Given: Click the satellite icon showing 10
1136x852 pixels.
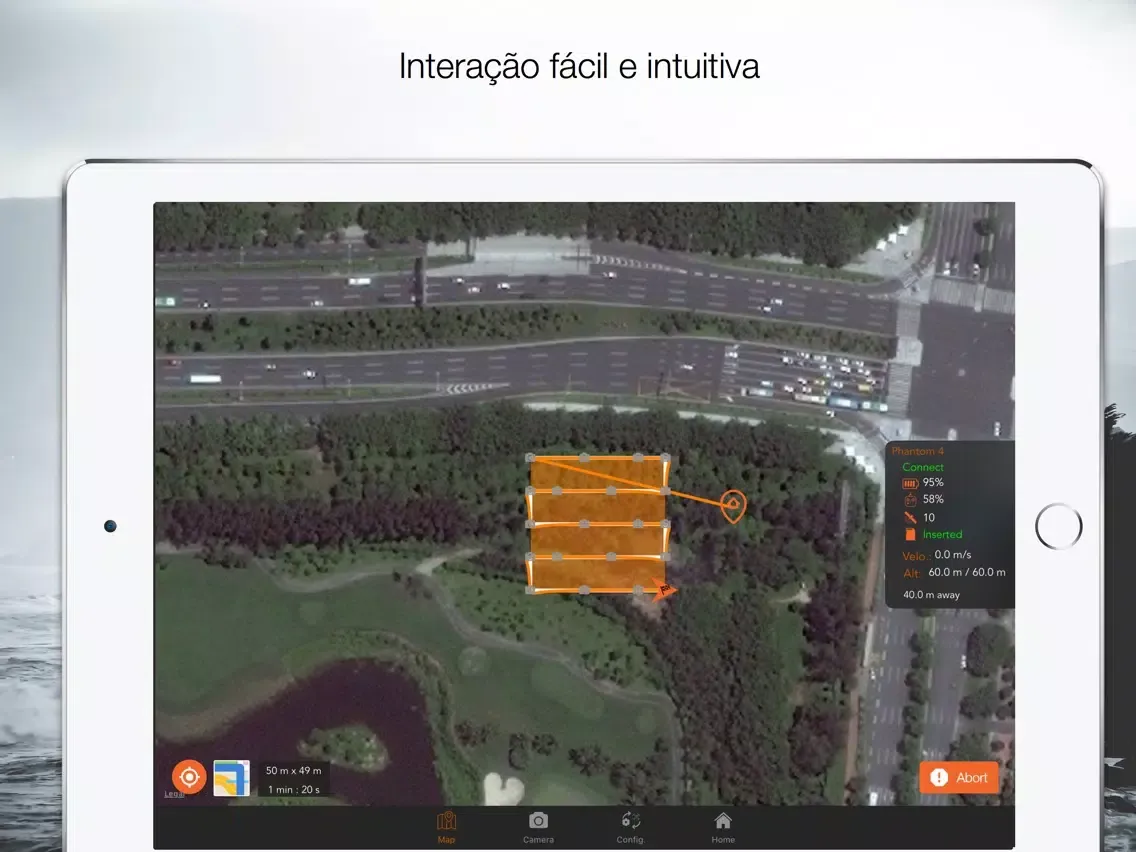Looking at the screenshot, I should (x=909, y=517).
